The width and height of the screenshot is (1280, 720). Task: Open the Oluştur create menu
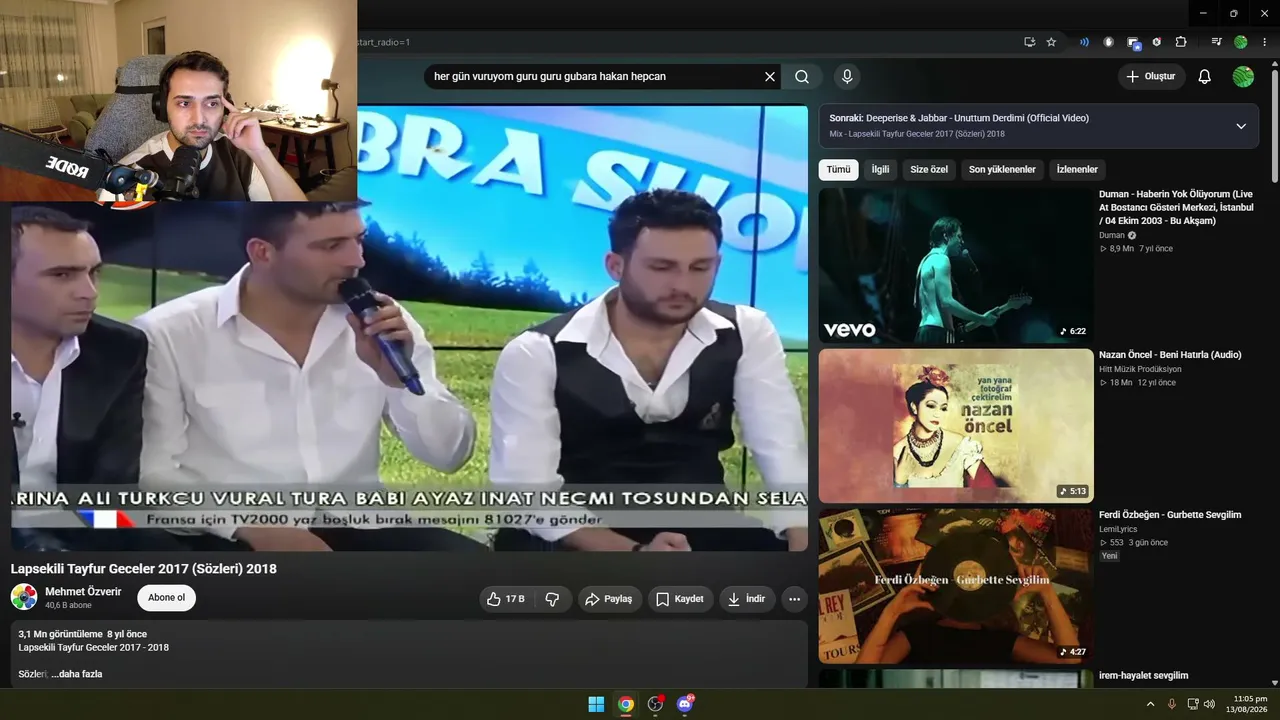click(1151, 77)
